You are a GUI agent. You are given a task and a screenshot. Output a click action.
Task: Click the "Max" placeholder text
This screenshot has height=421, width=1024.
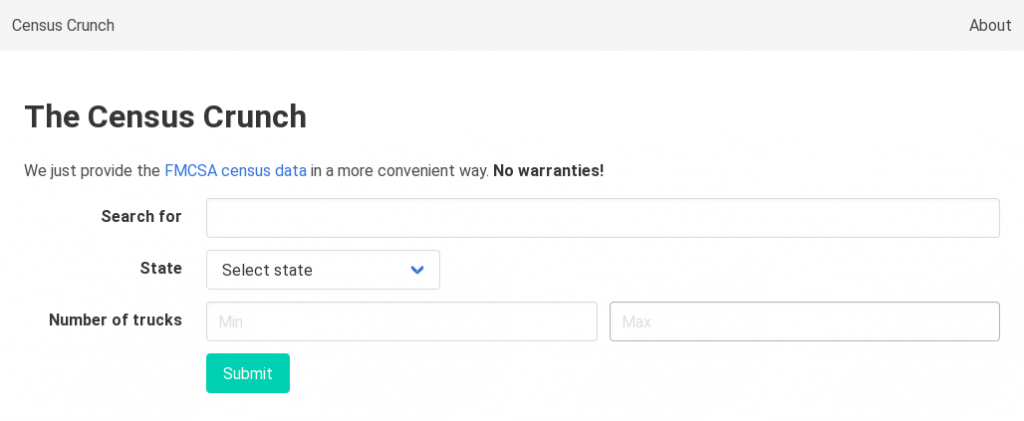(636, 322)
